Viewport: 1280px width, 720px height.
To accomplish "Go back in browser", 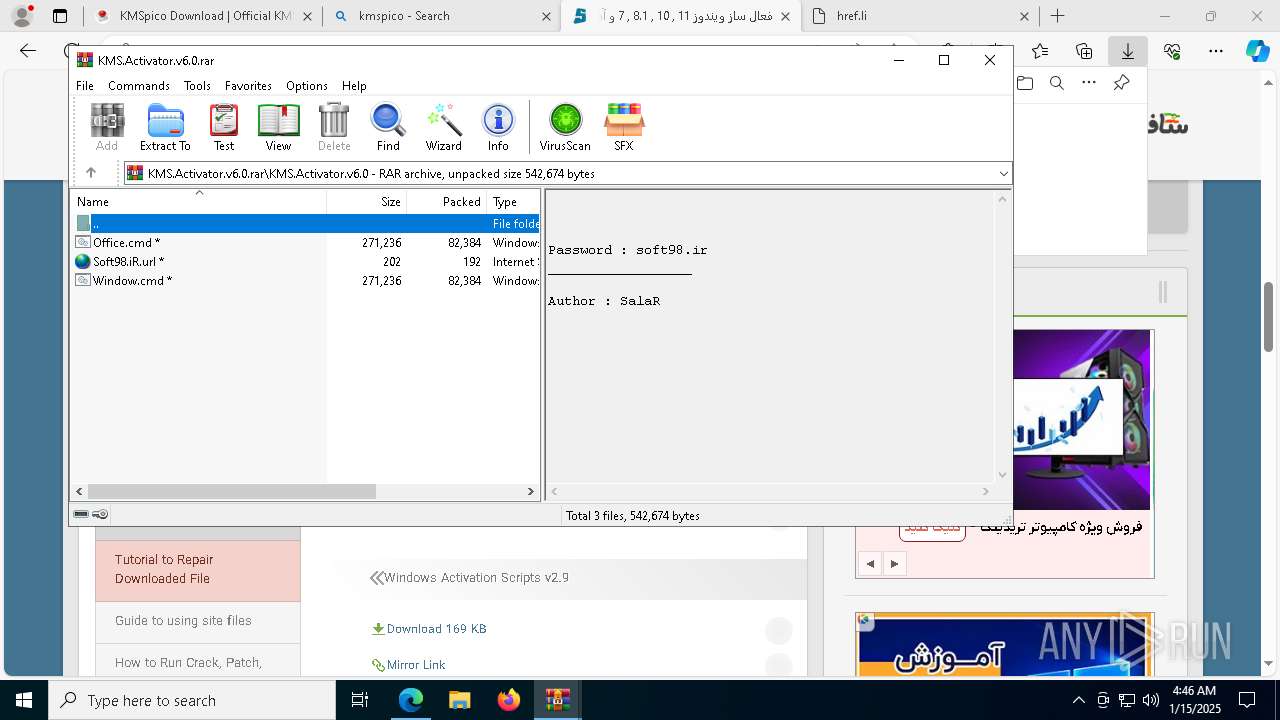I will pyautogui.click(x=28, y=51).
